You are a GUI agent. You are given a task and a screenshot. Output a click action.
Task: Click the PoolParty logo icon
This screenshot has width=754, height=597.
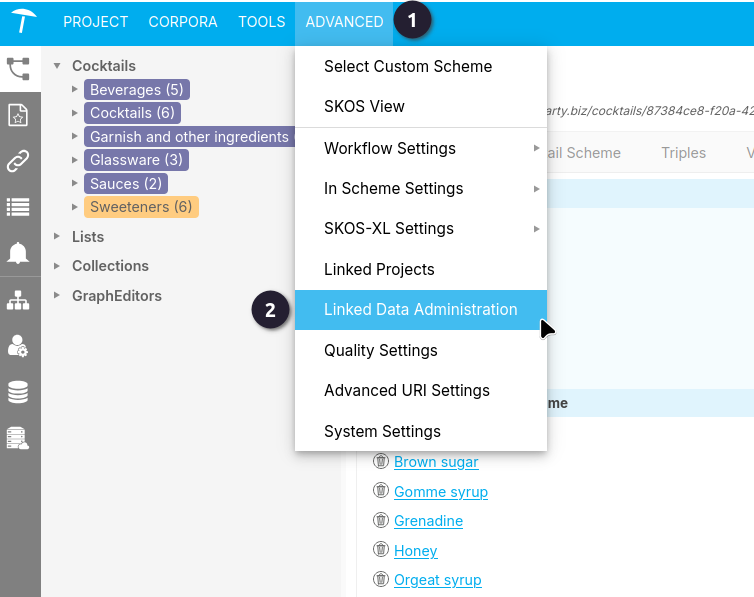pos(23,21)
